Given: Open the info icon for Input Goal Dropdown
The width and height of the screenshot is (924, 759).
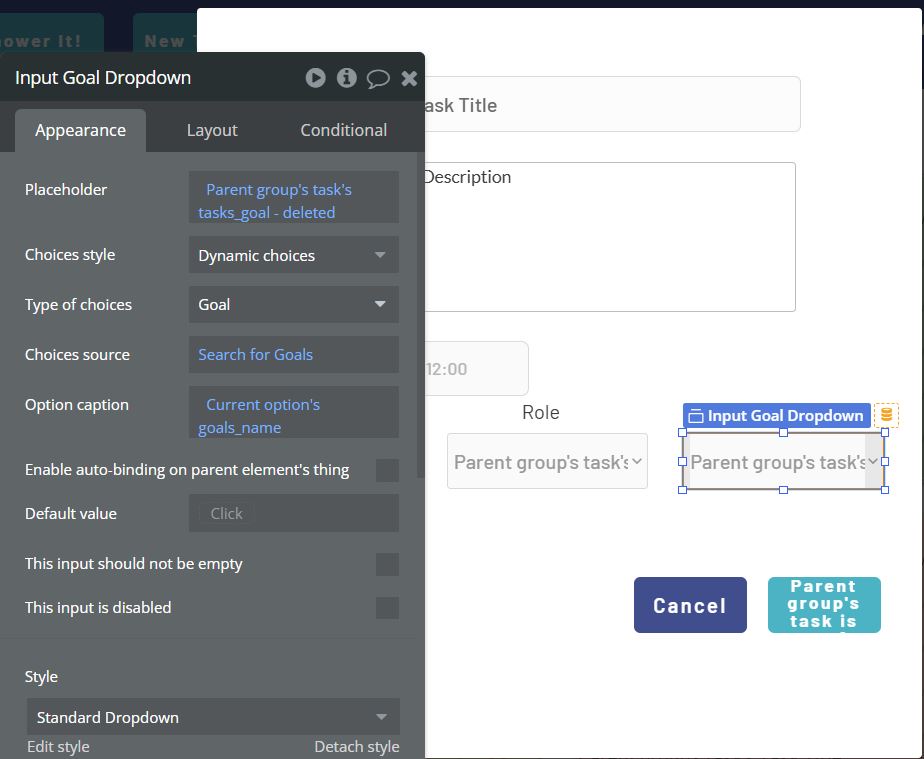Looking at the screenshot, I should tap(346, 78).
